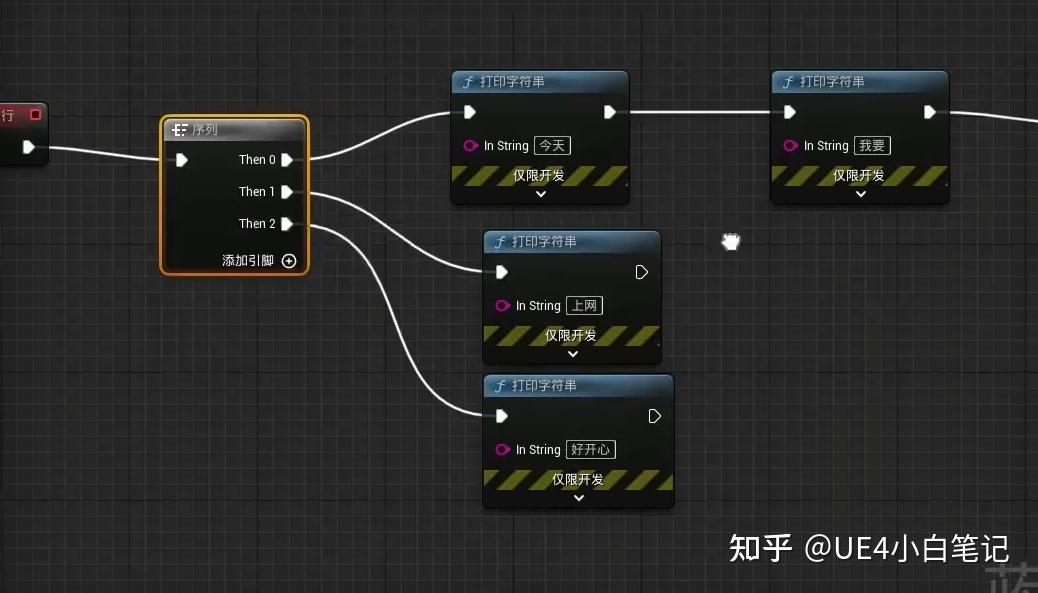Click the sequence icon on 序列 node
Screen dimensions: 1038x593
click(179, 130)
